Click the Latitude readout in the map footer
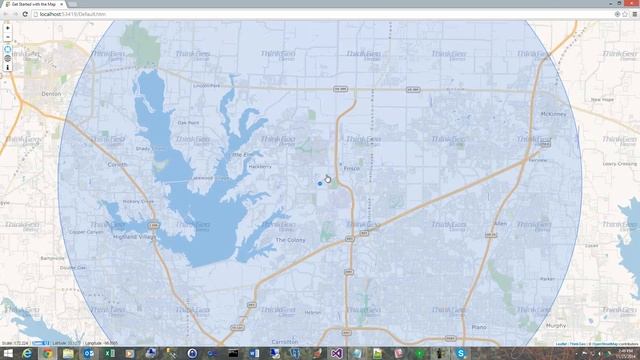This screenshot has width=640, height=360. (x=67, y=344)
